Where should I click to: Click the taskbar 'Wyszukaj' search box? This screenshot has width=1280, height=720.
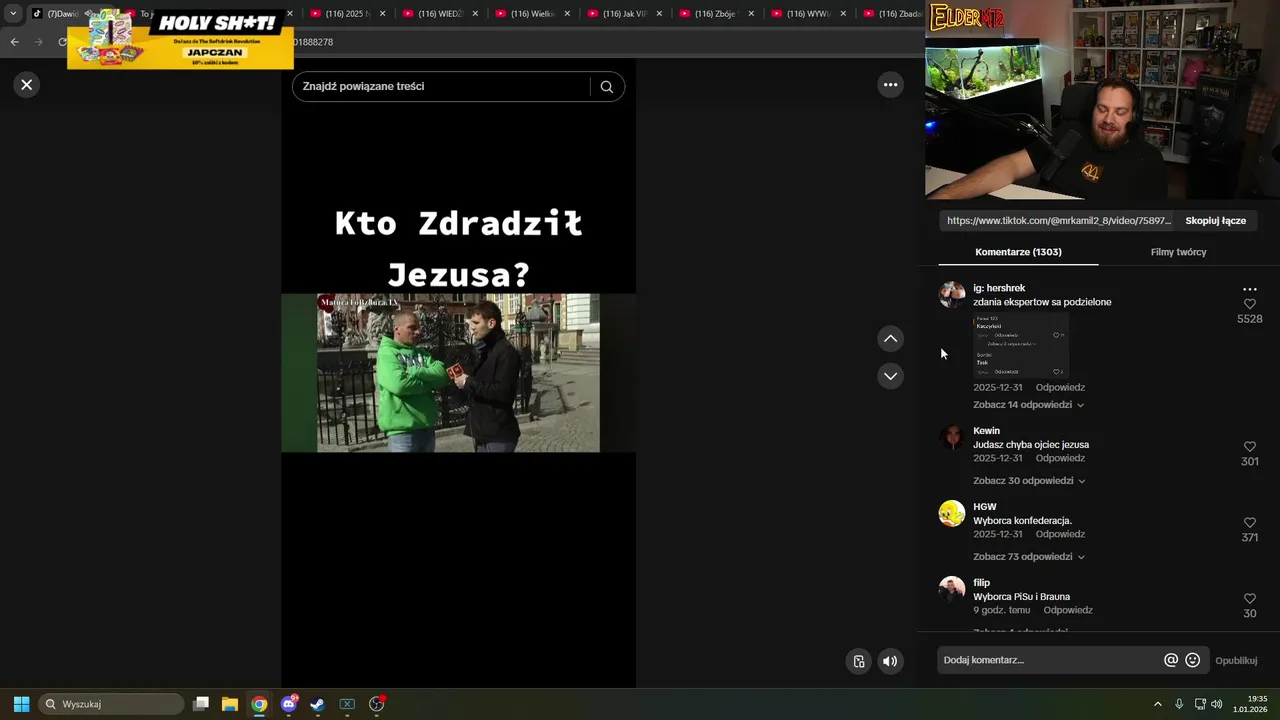pos(111,704)
